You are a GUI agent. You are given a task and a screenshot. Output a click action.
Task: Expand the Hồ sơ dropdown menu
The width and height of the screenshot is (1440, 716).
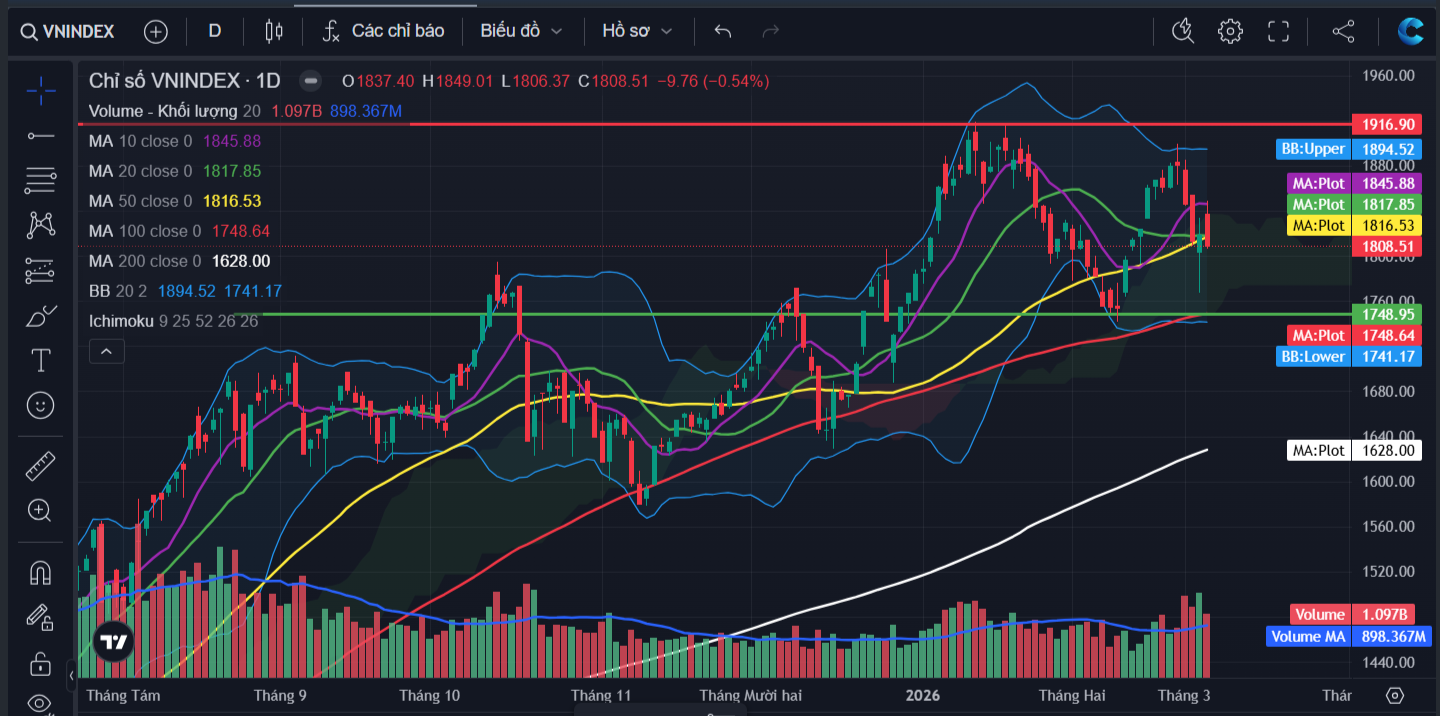click(637, 31)
